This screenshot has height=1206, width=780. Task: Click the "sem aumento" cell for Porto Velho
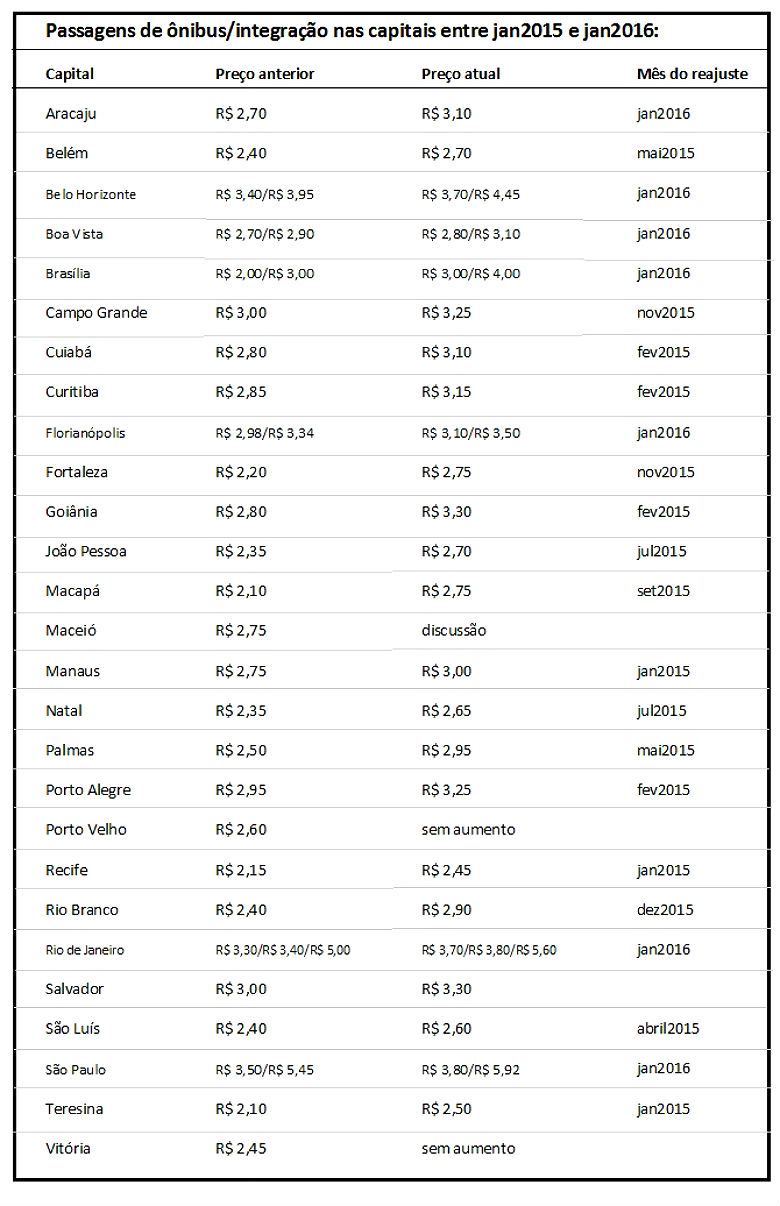coord(468,829)
